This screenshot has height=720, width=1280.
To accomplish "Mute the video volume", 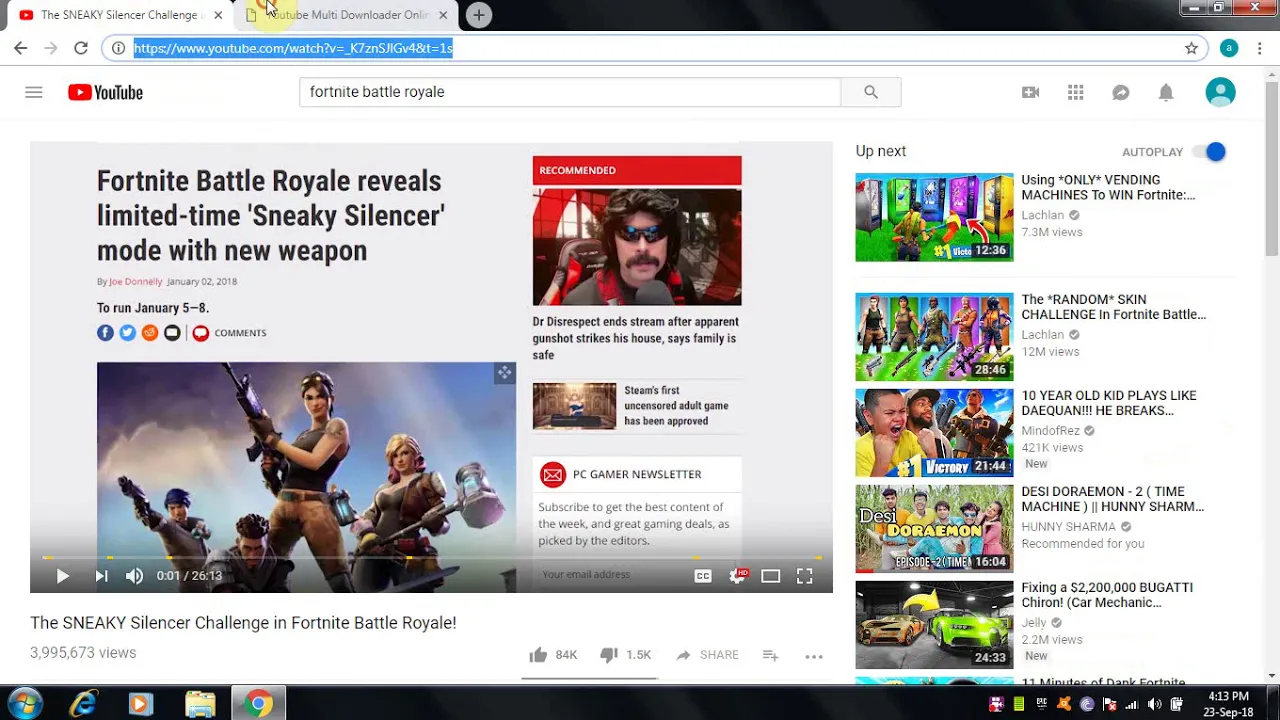I will pos(134,576).
